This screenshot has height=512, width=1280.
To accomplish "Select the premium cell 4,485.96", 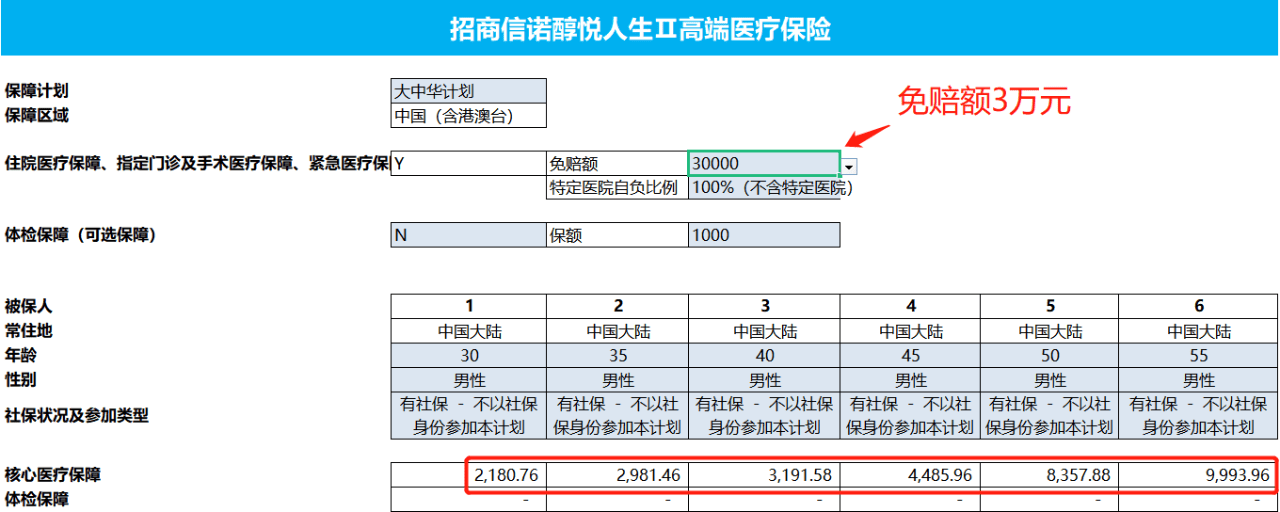I will pyautogui.click(x=910, y=475).
